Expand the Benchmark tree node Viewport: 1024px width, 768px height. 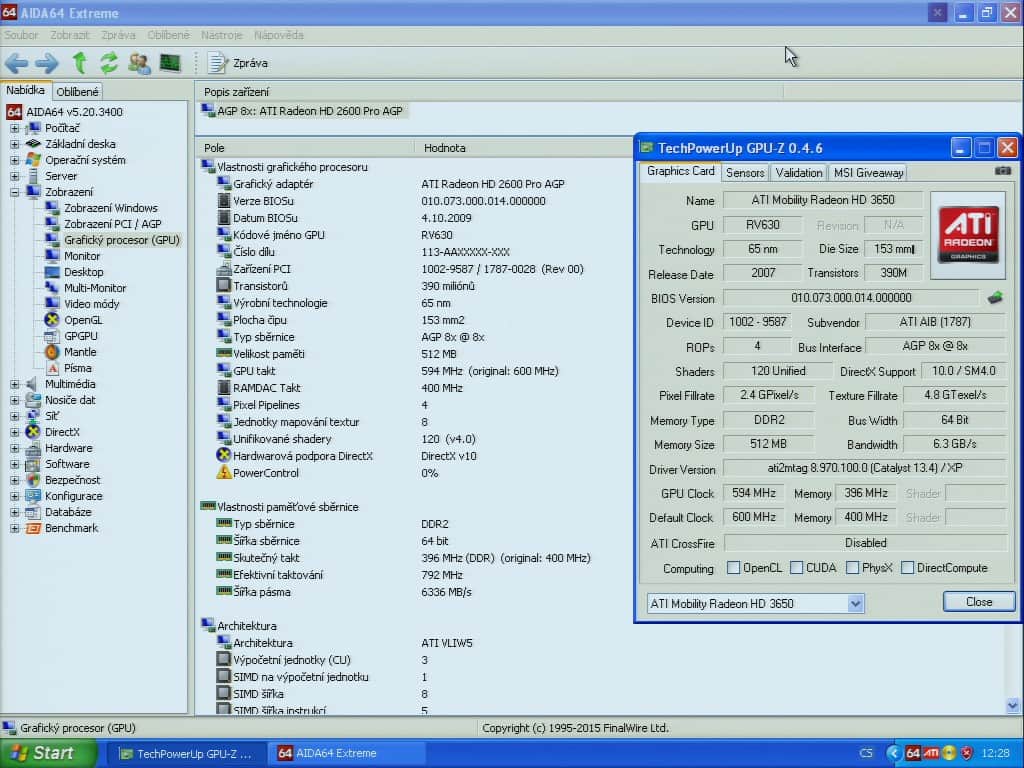[14, 528]
